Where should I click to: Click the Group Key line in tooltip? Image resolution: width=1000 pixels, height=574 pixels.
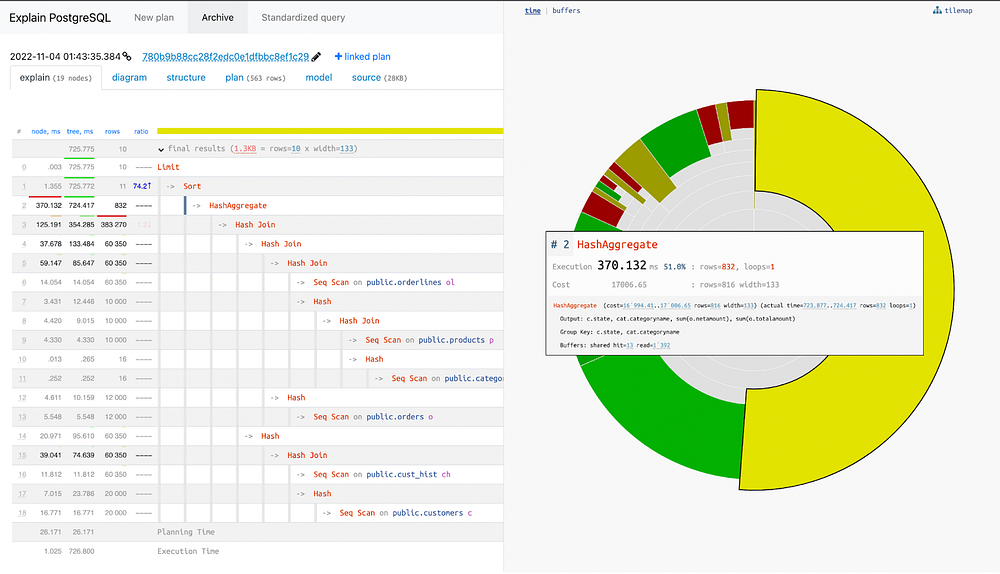(619, 332)
